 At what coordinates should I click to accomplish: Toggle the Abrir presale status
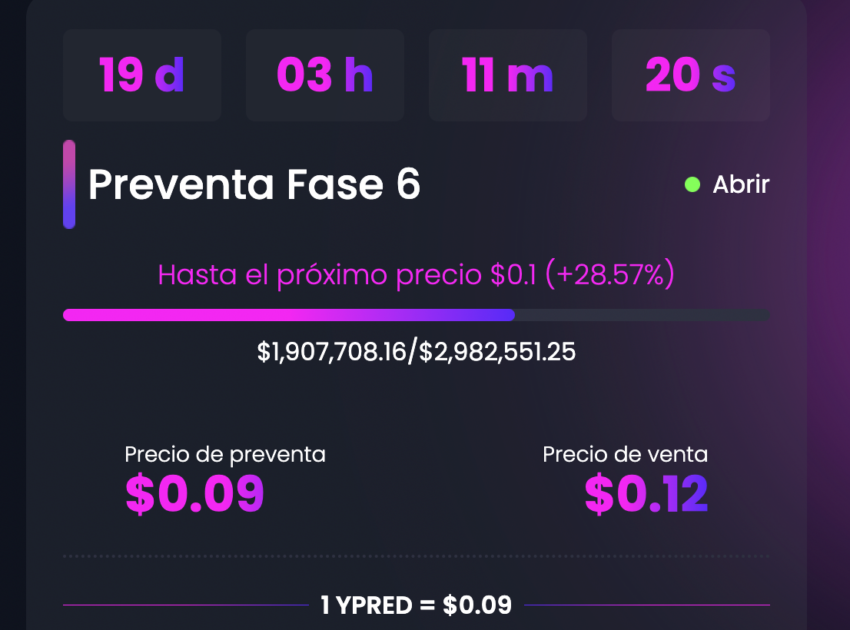pos(740,184)
